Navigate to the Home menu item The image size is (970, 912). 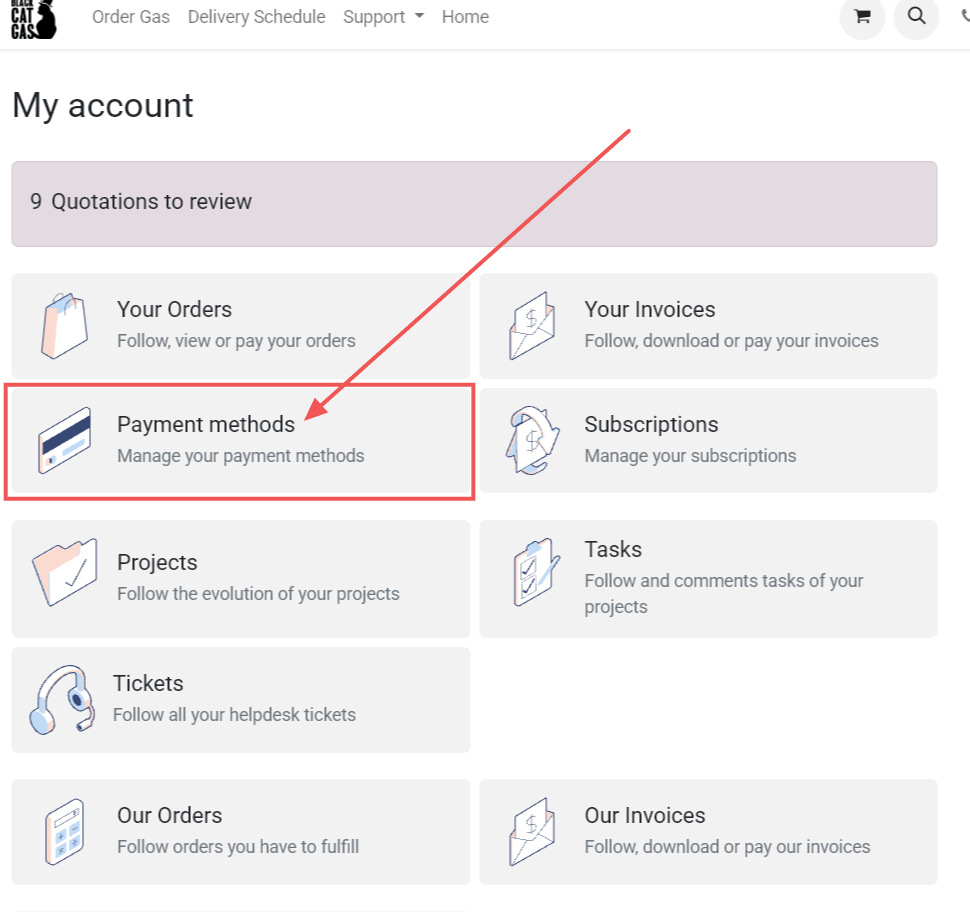coord(465,17)
